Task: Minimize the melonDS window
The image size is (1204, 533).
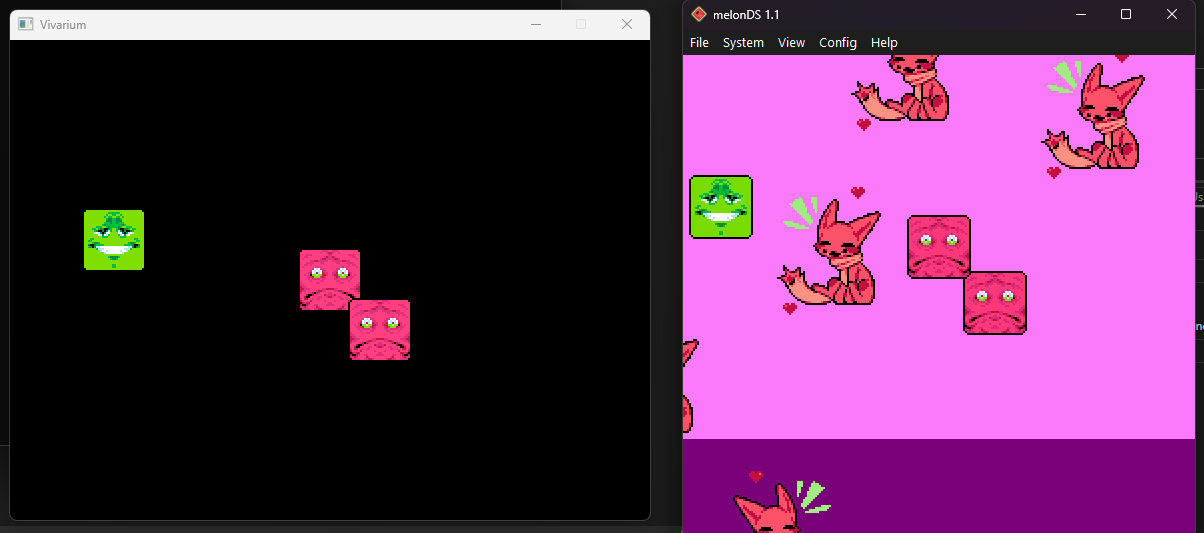Action: pyautogui.click(x=1080, y=14)
